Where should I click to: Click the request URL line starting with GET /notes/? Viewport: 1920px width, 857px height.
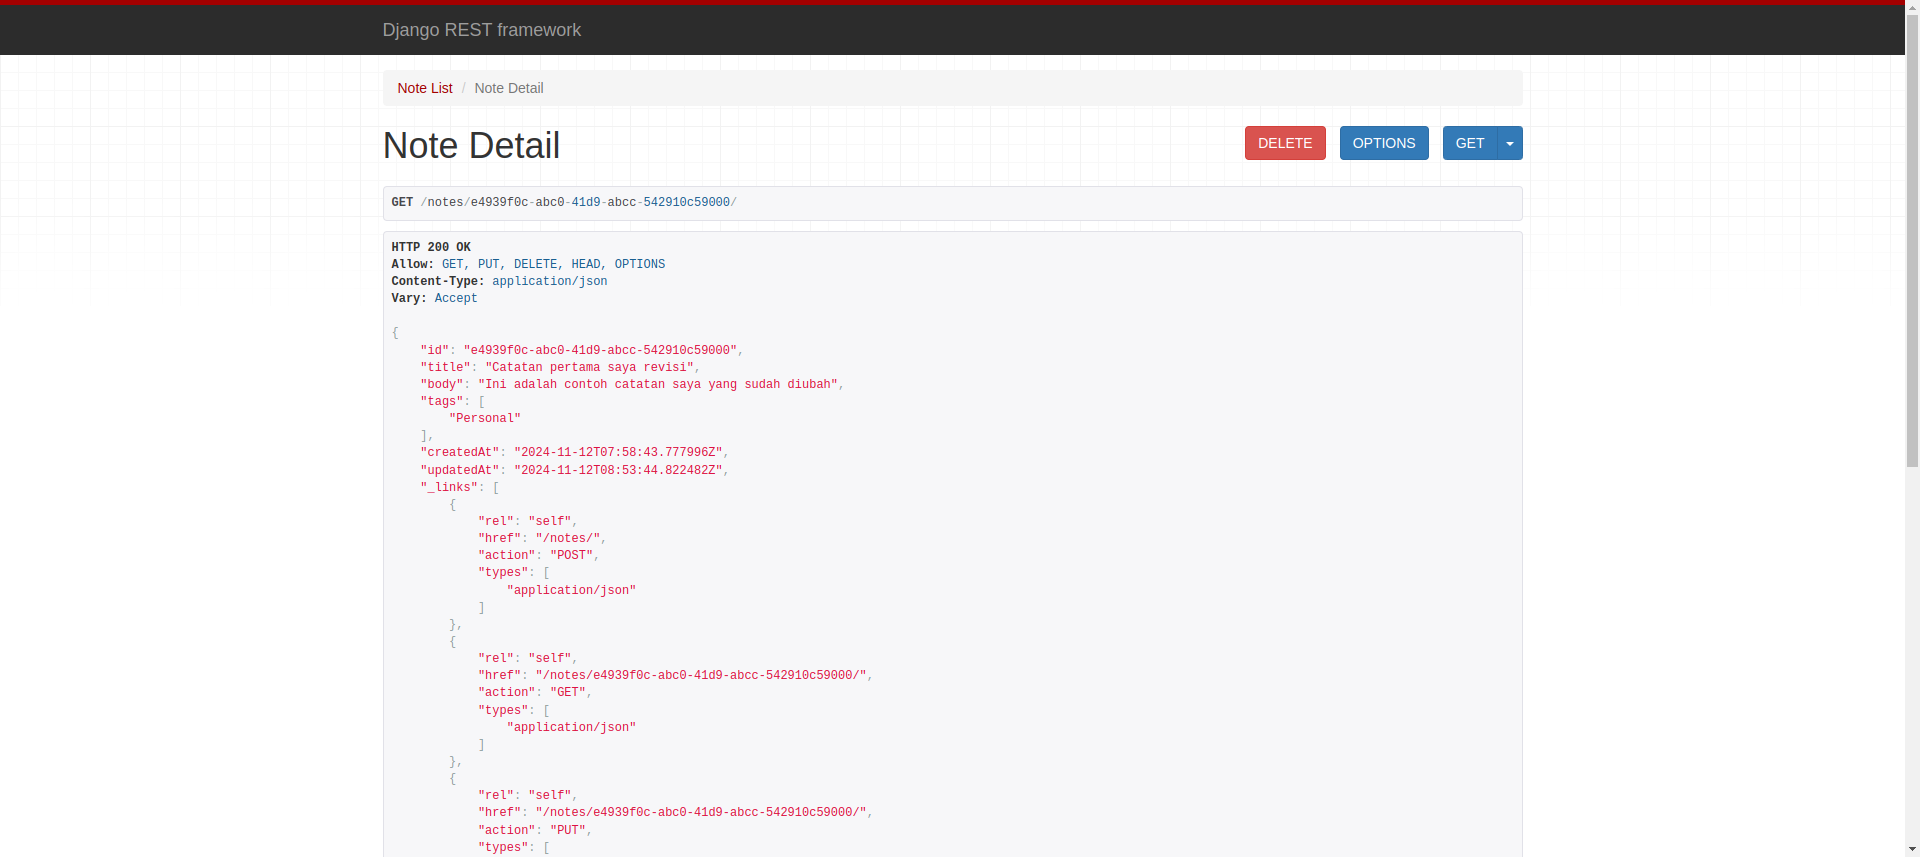[564, 203]
